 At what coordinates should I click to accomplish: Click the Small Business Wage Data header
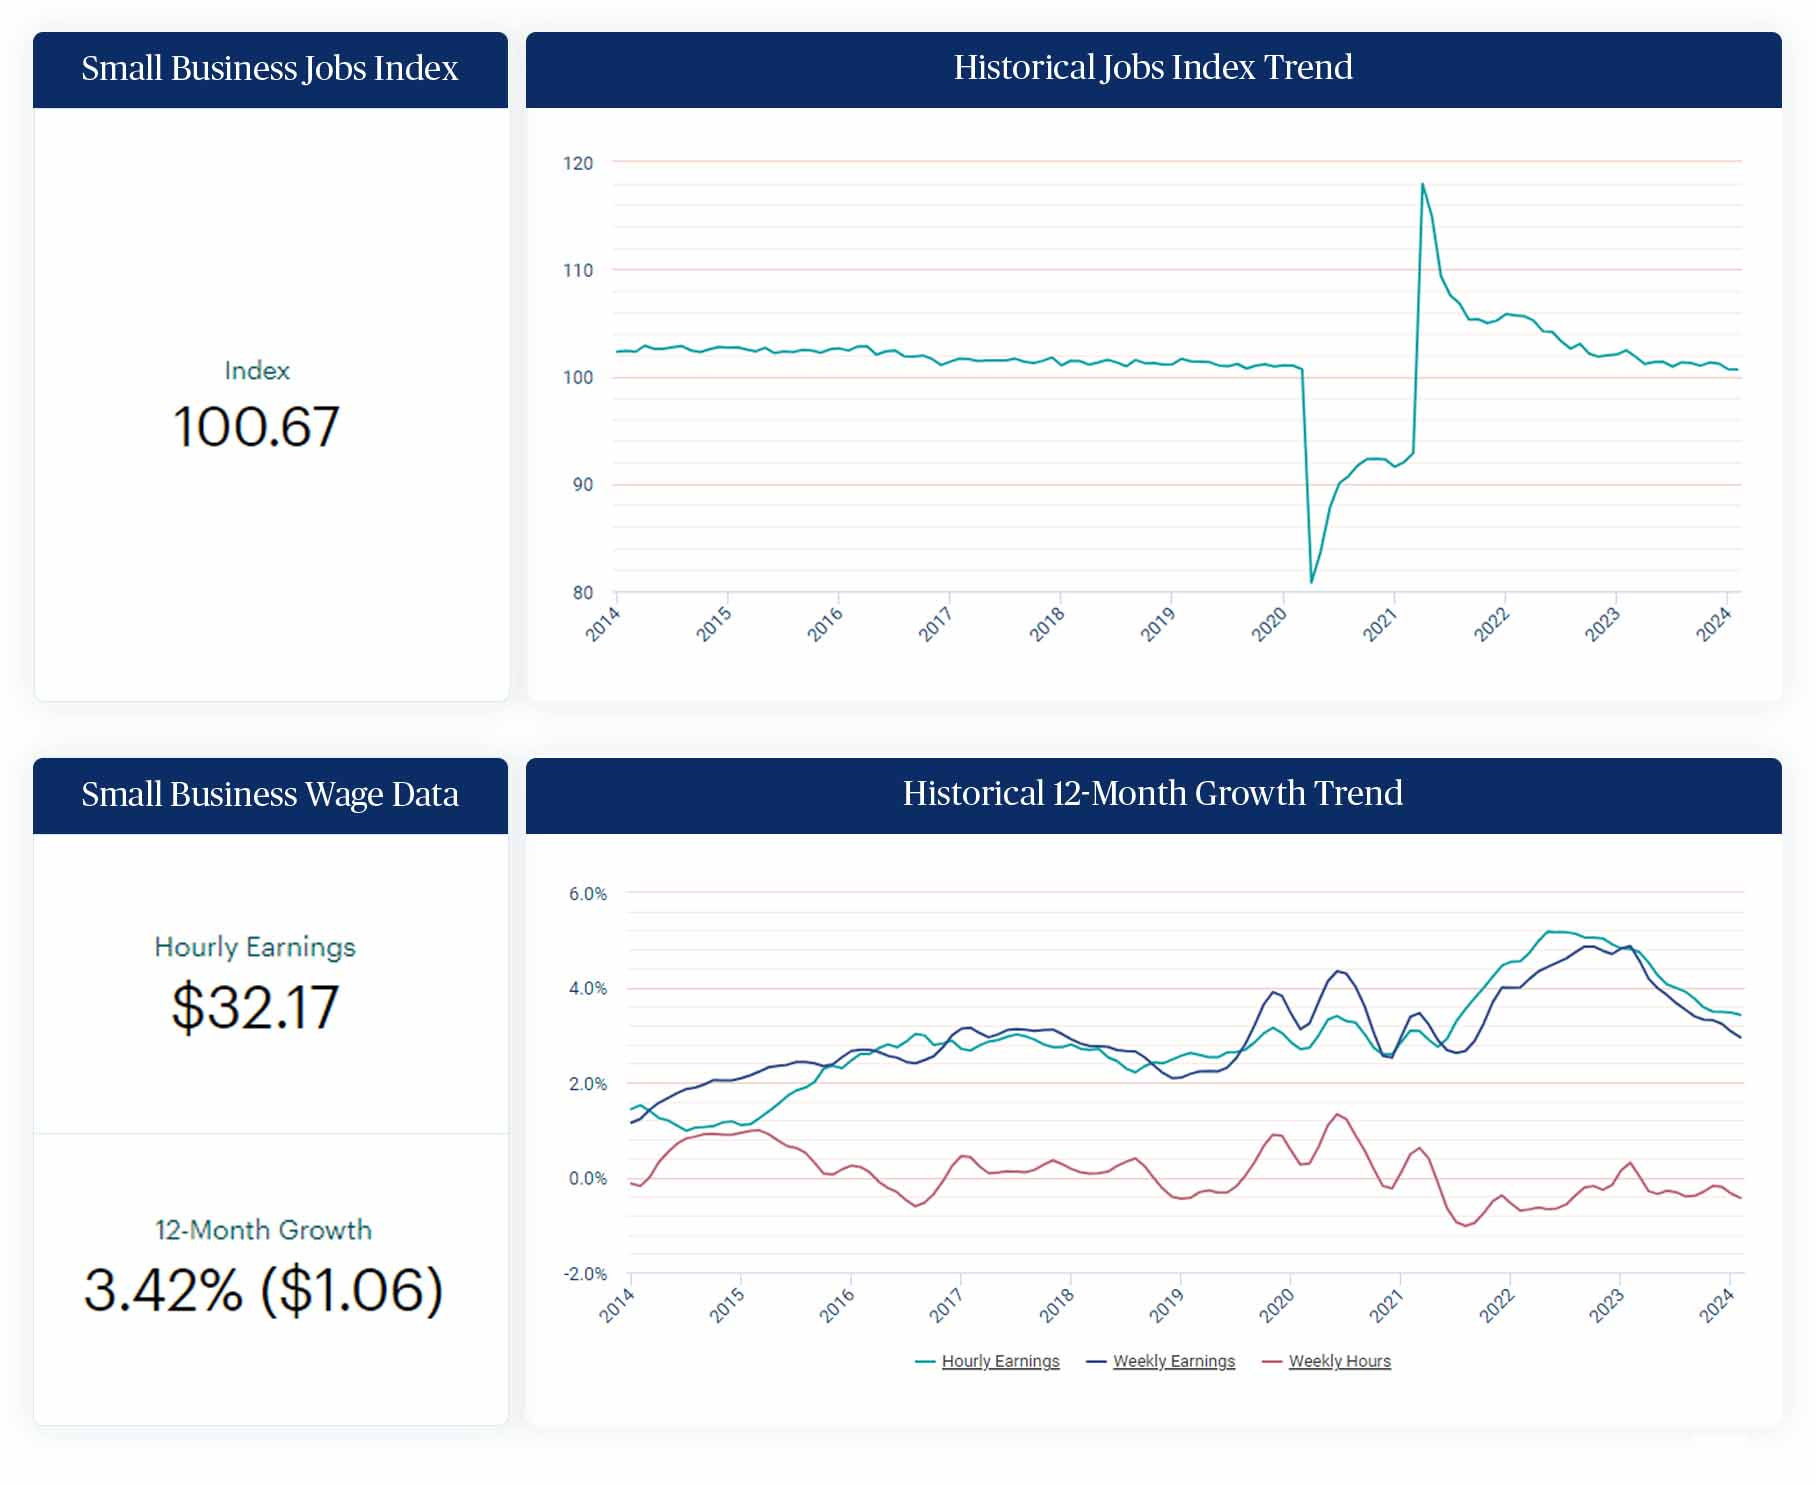[270, 795]
